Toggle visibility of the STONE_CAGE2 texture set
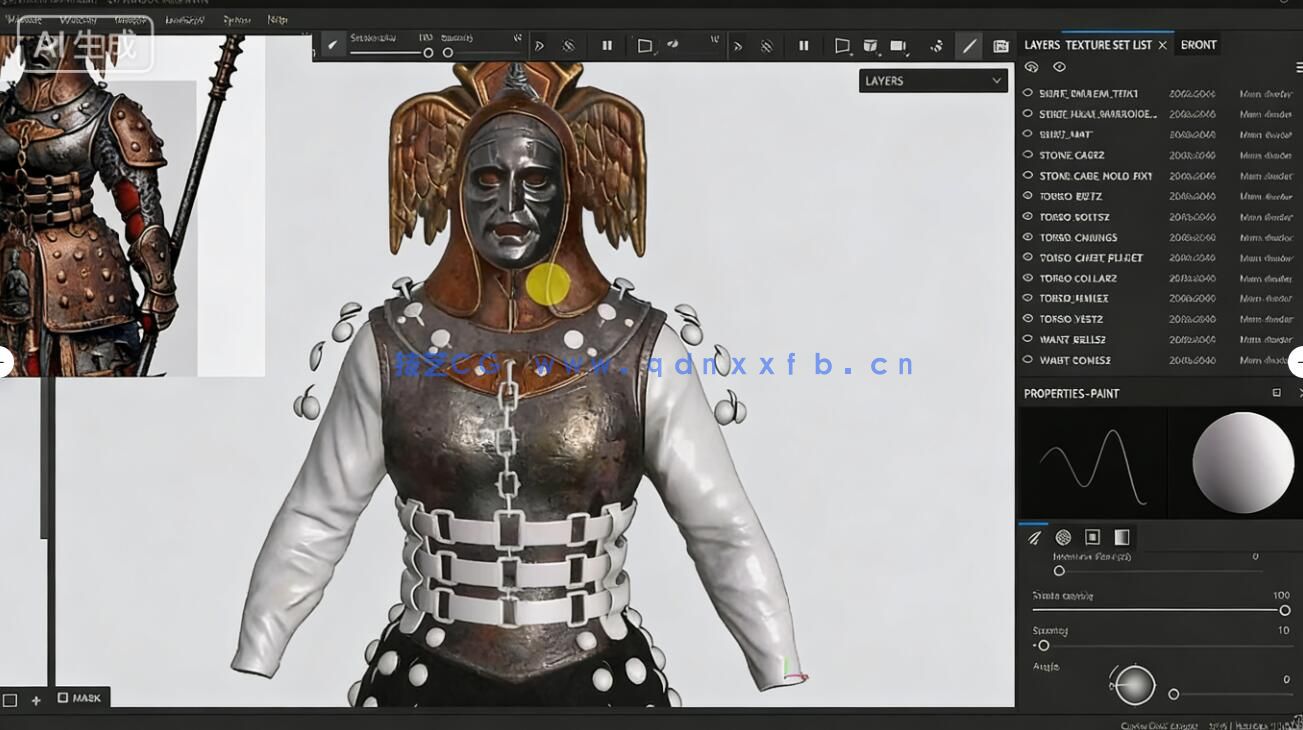1303x730 pixels. coord(1028,154)
